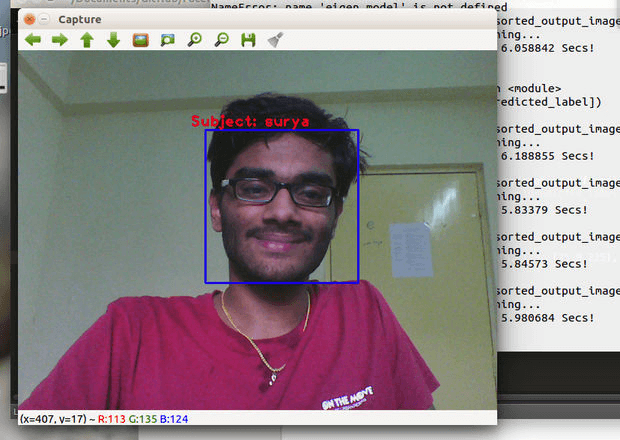Image resolution: width=620 pixels, height=440 pixels.
Task: Click '<module>' text in terminal traceback
Action: click(x=534, y=89)
